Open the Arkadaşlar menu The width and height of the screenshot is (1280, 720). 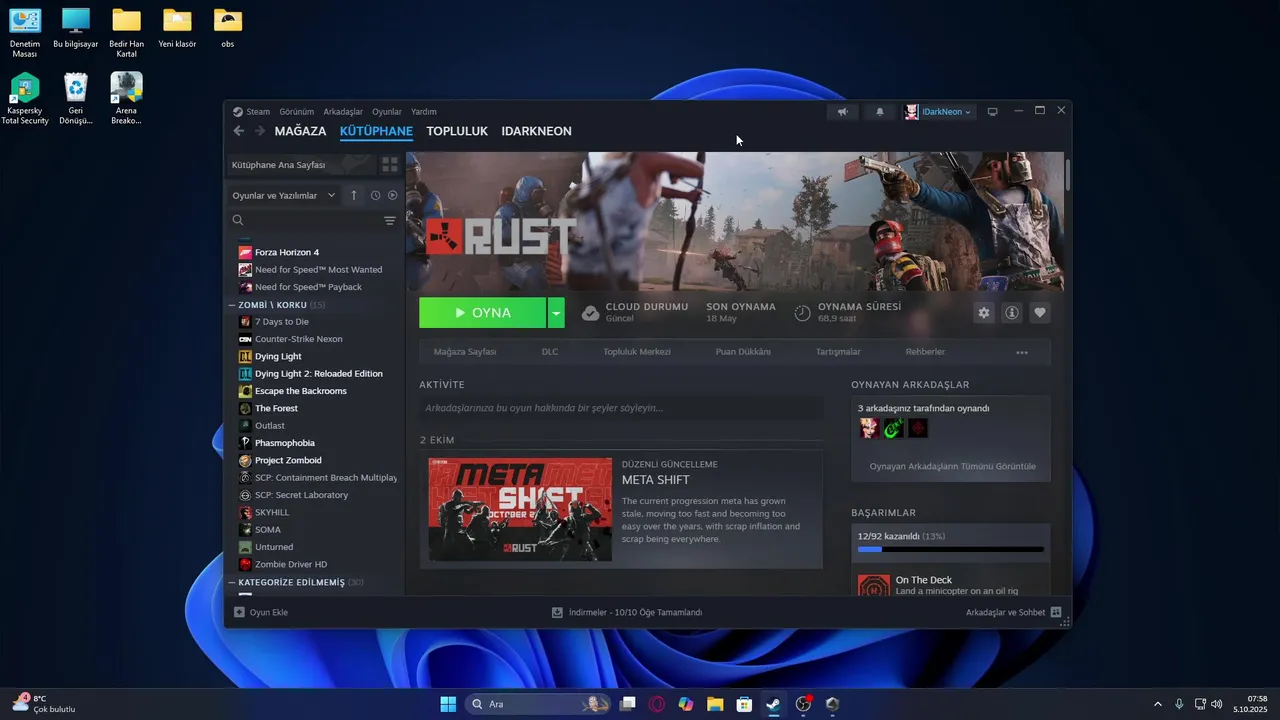(x=343, y=112)
